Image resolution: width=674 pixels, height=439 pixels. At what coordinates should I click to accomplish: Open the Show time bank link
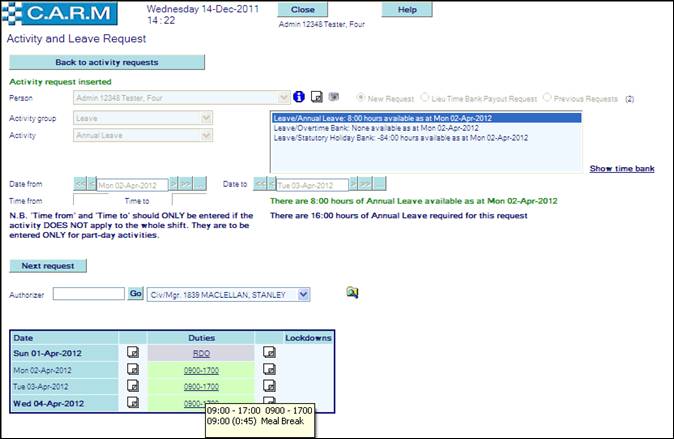click(x=621, y=169)
